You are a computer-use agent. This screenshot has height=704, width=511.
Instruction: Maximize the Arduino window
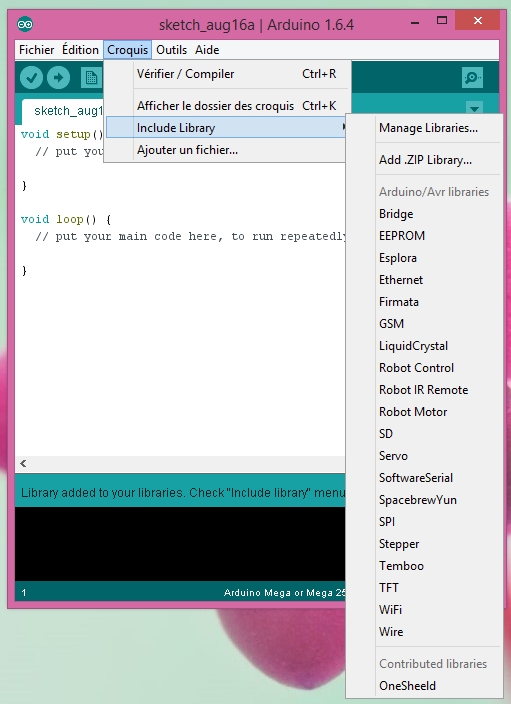click(442, 20)
